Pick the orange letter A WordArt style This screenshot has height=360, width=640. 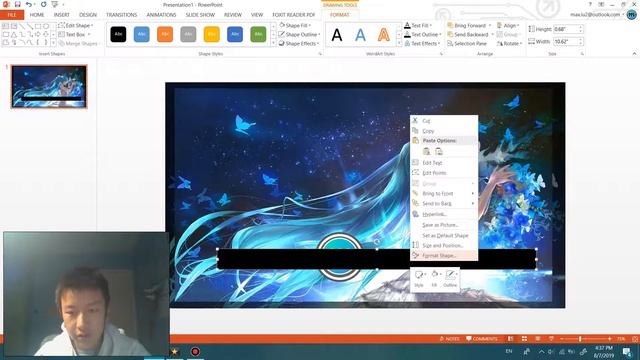coord(383,35)
